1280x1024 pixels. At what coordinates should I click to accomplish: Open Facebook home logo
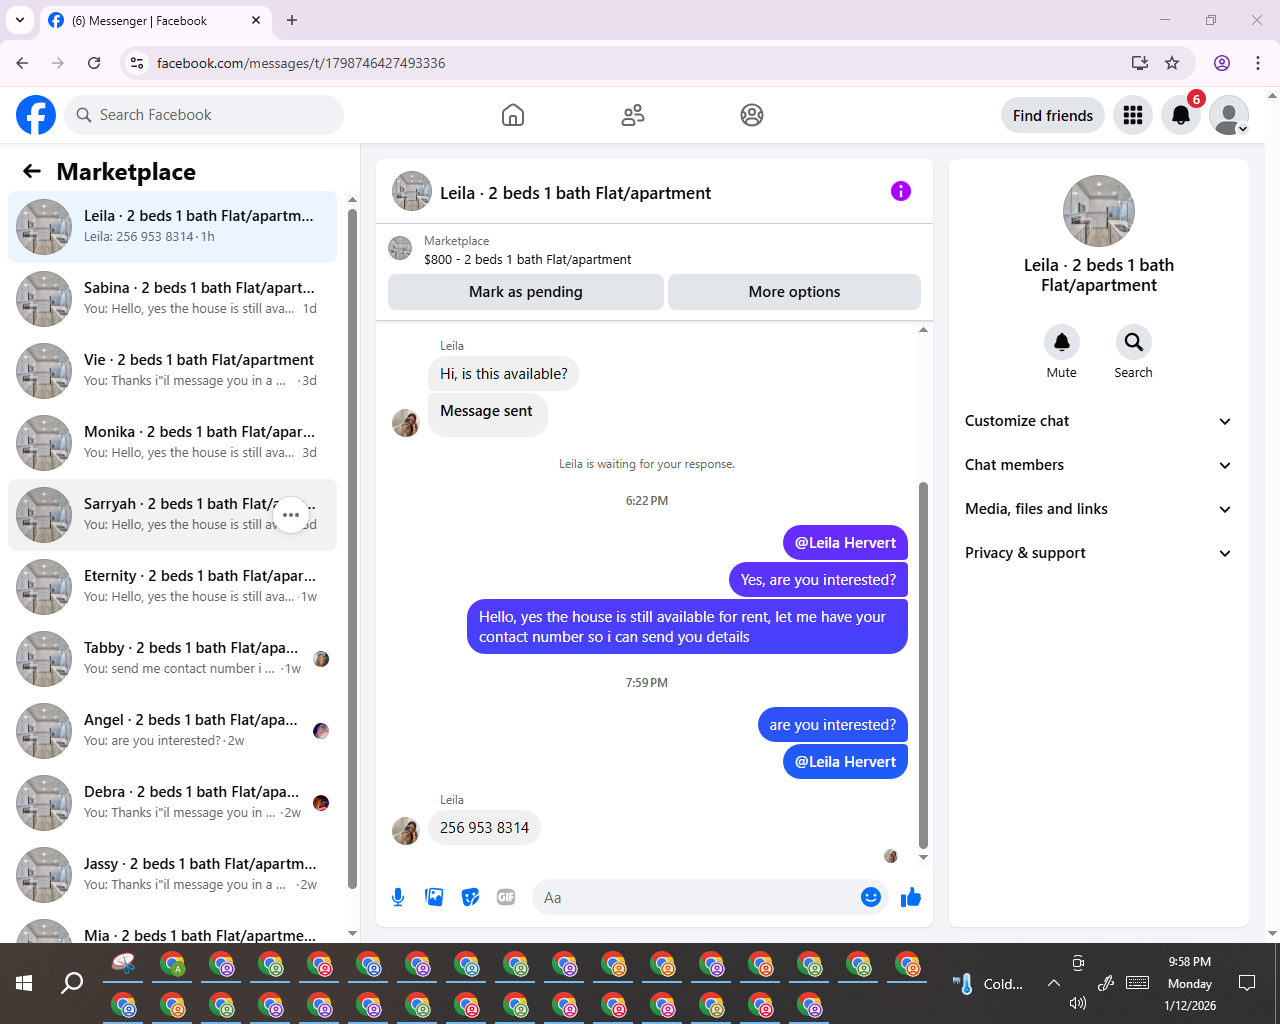36,115
